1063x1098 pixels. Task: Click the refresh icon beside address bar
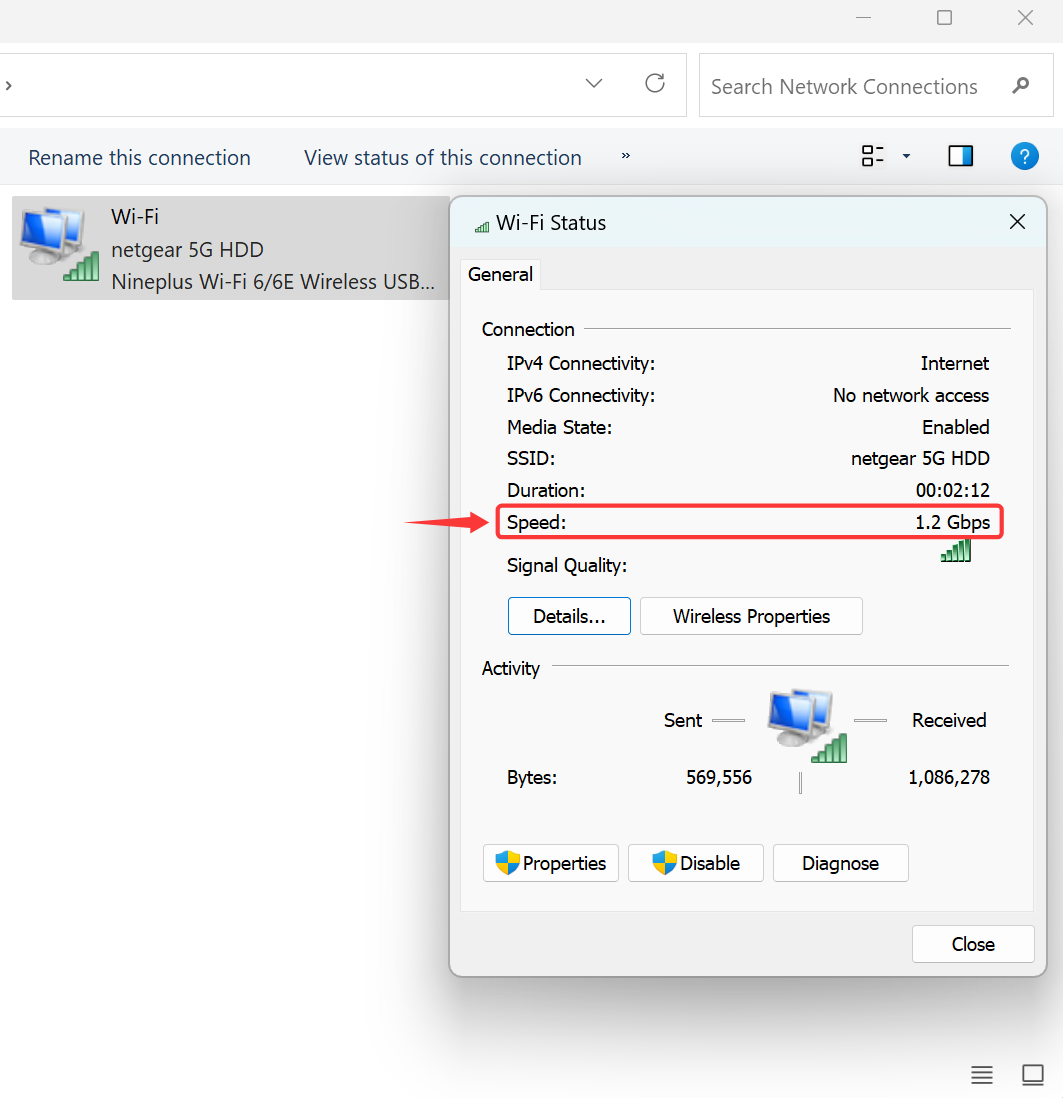655,83
